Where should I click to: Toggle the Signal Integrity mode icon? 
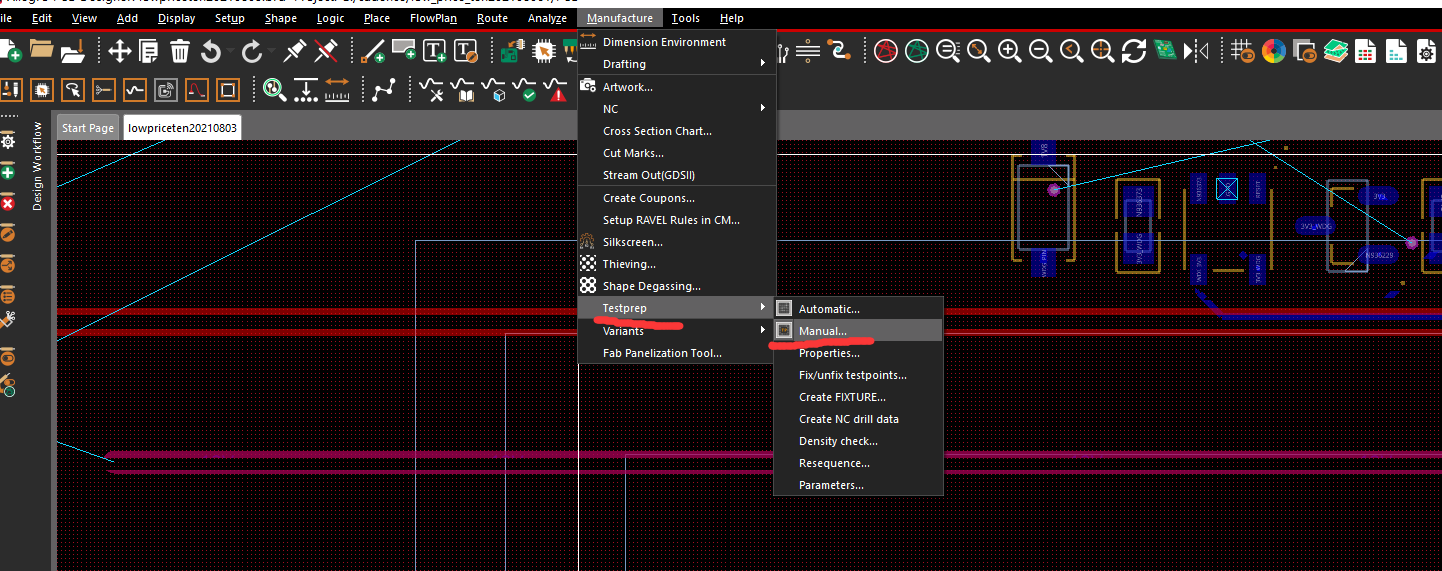pos(135,91)
